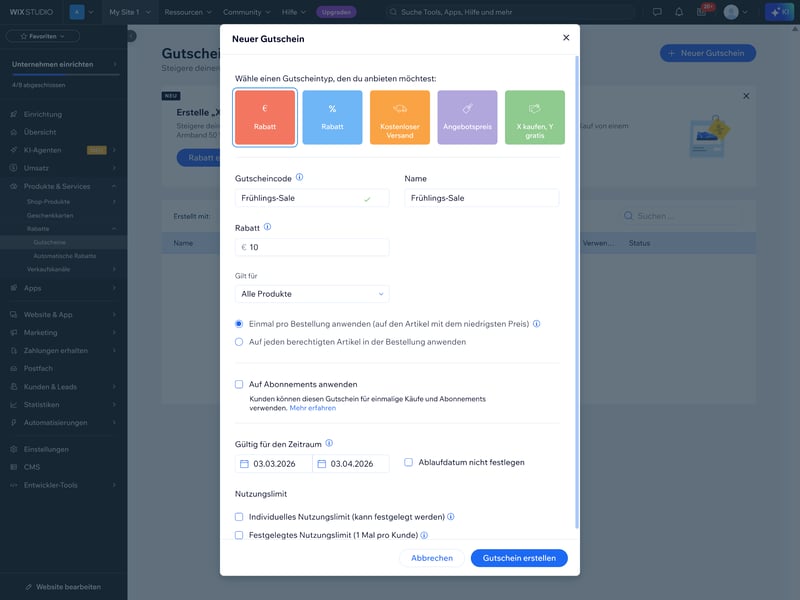
Task: Open the Favoriten dropdown
Action: (x=43, y=36)
